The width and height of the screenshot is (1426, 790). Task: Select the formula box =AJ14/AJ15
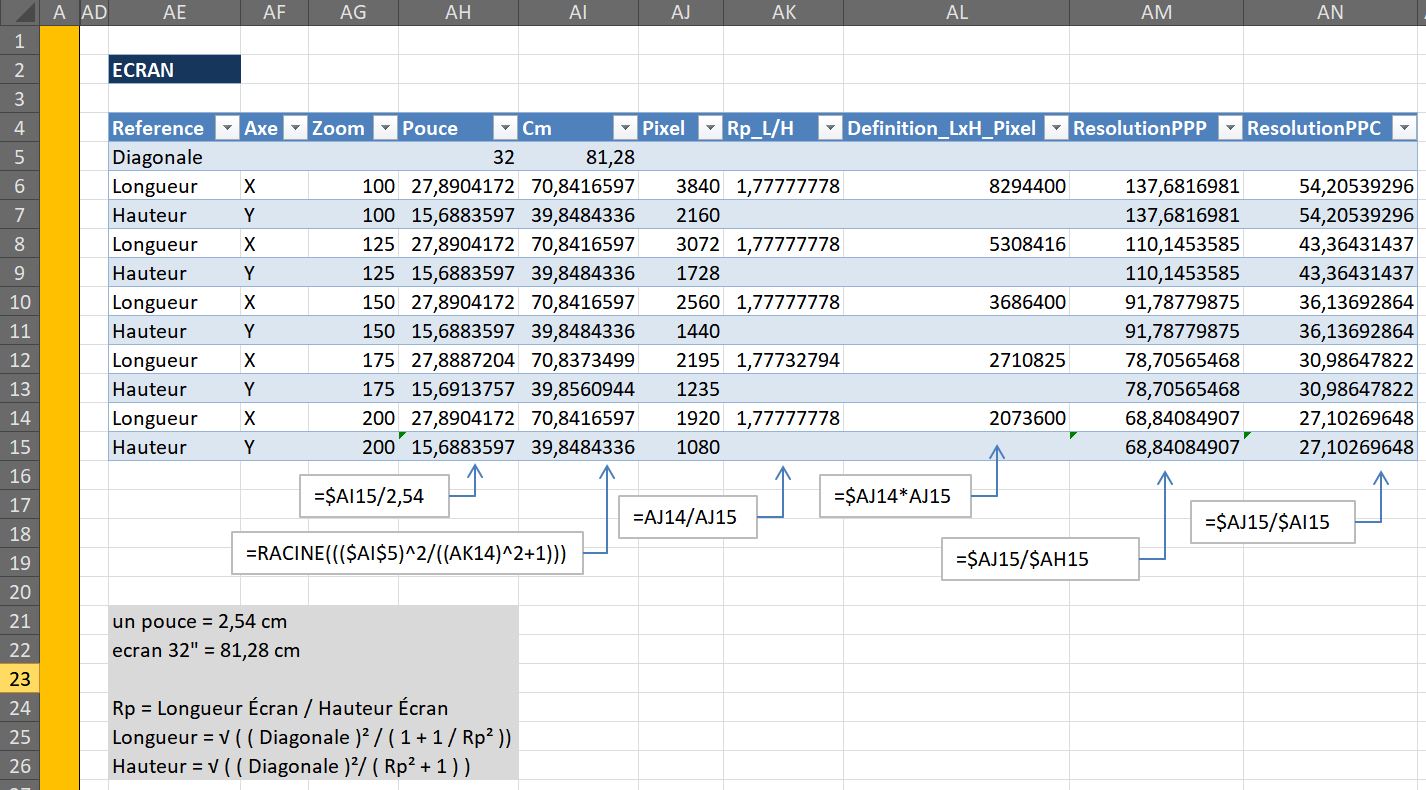click(x=687, y=517)
